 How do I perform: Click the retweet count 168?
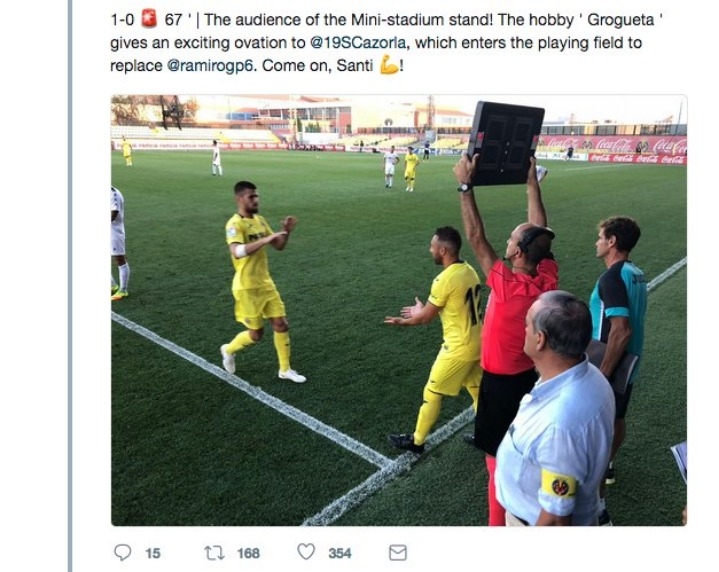(x=249, y=553)
